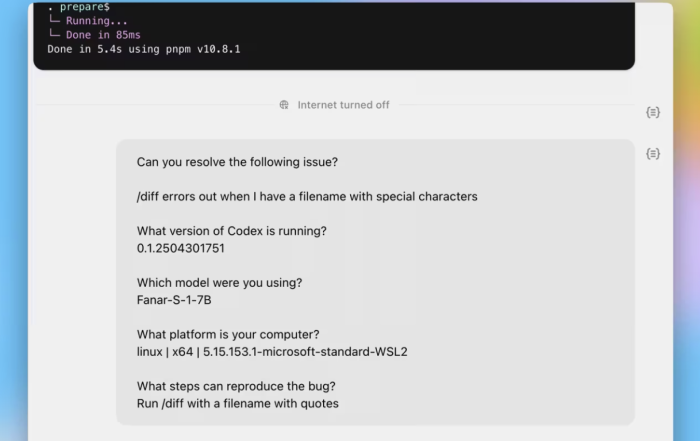Click the prepare$ line in terminal output

(x=79, y=7)
